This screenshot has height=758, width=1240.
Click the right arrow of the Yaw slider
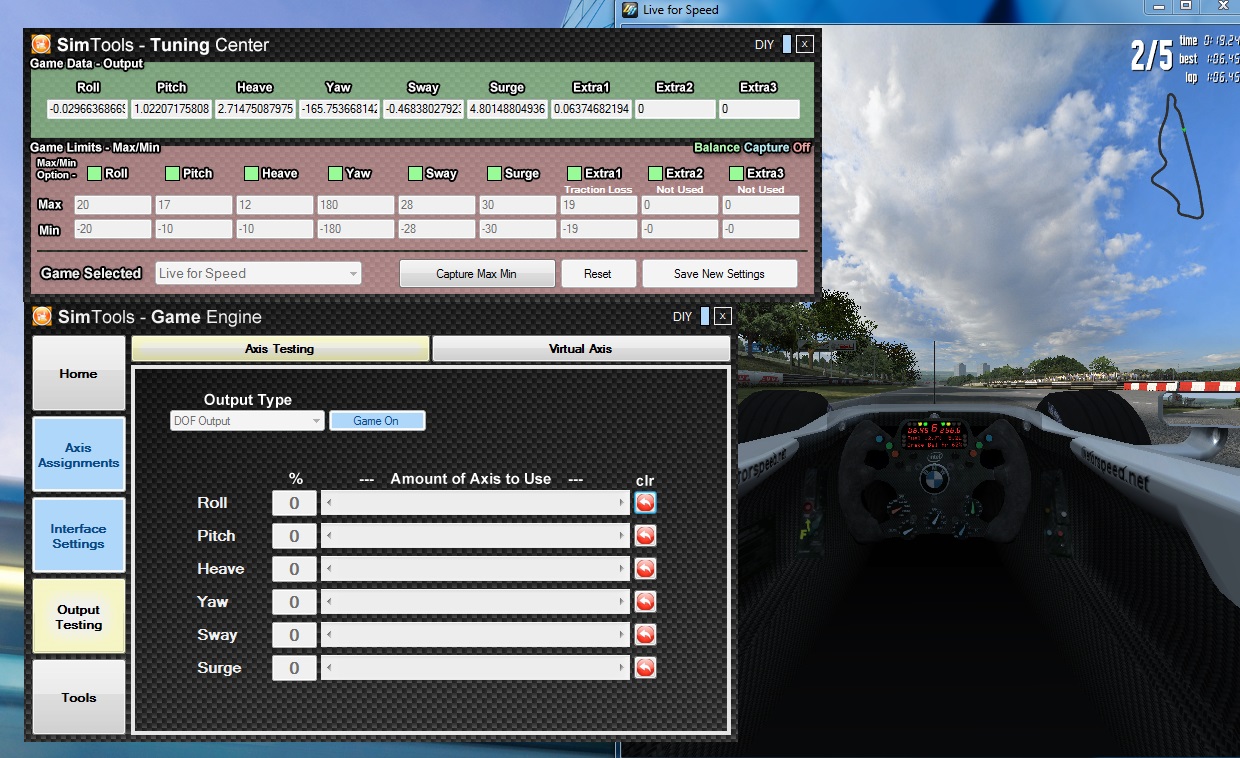(623, 602)
